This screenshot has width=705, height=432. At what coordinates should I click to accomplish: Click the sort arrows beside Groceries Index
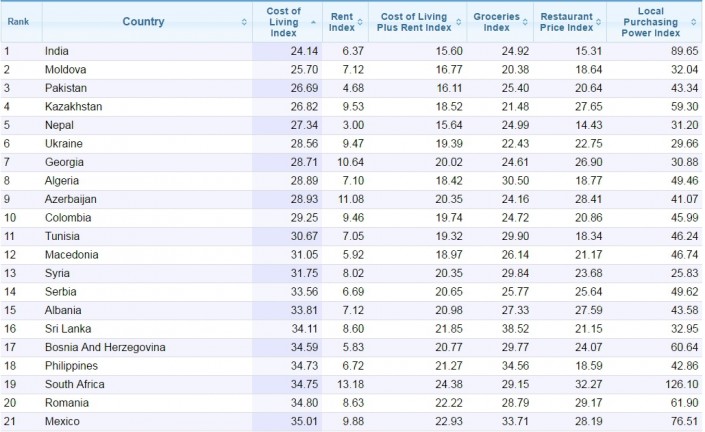point(528,22)
